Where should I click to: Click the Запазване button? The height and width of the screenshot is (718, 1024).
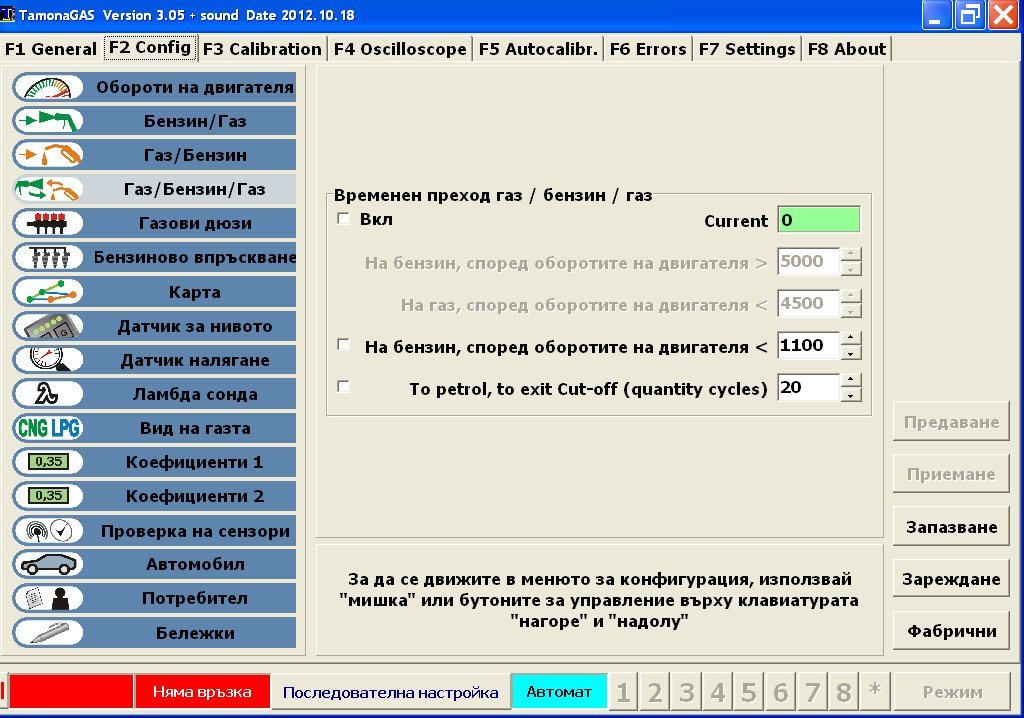coord(951,527)
